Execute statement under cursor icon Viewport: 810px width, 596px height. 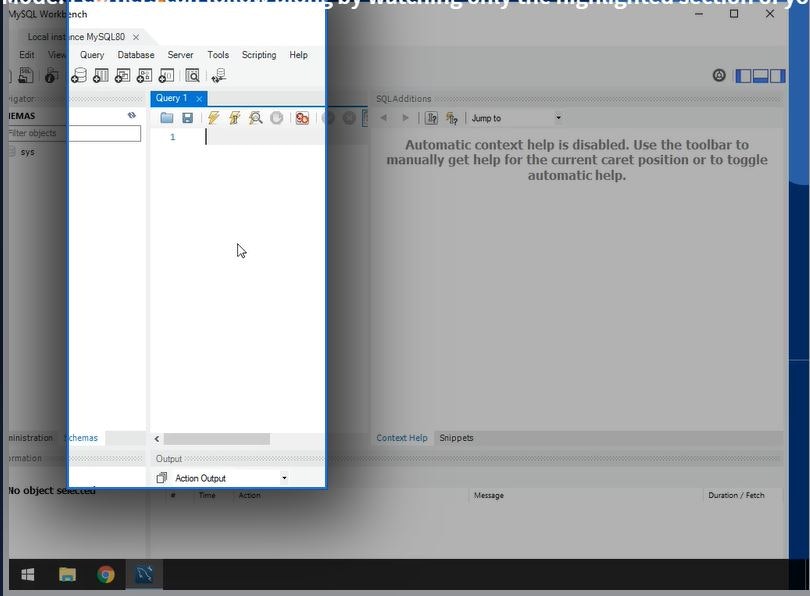pos(235,118)
